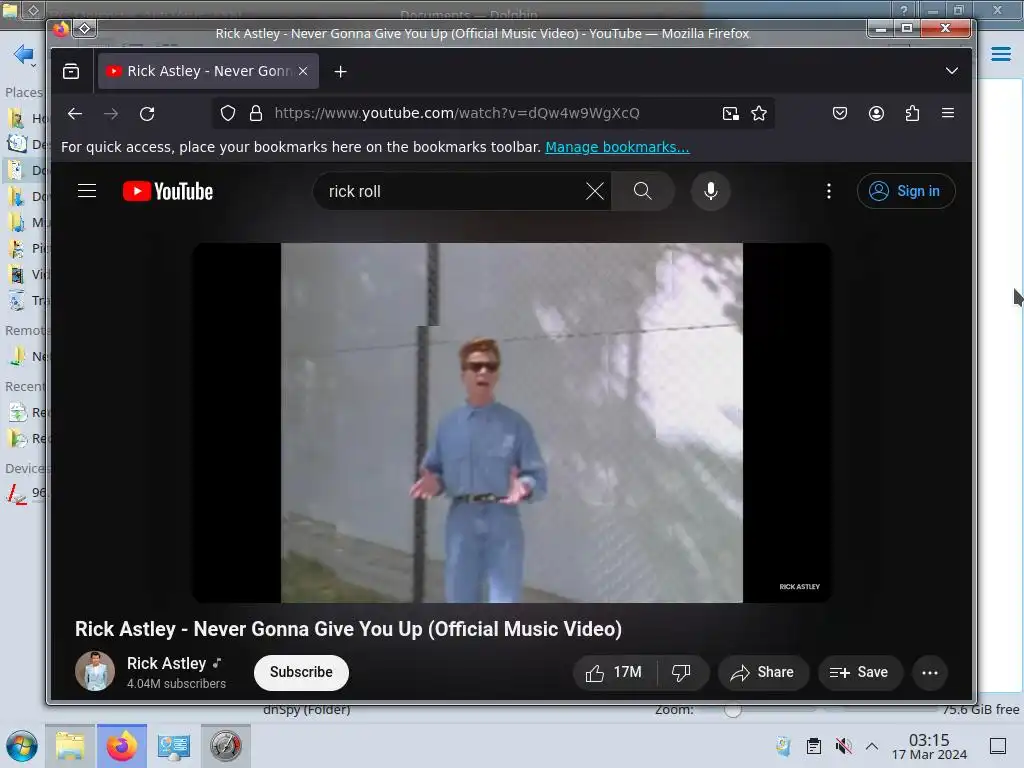Select the Rick Astley tab label
This screenshot has height=768, width=1024.
click(209, 71)
